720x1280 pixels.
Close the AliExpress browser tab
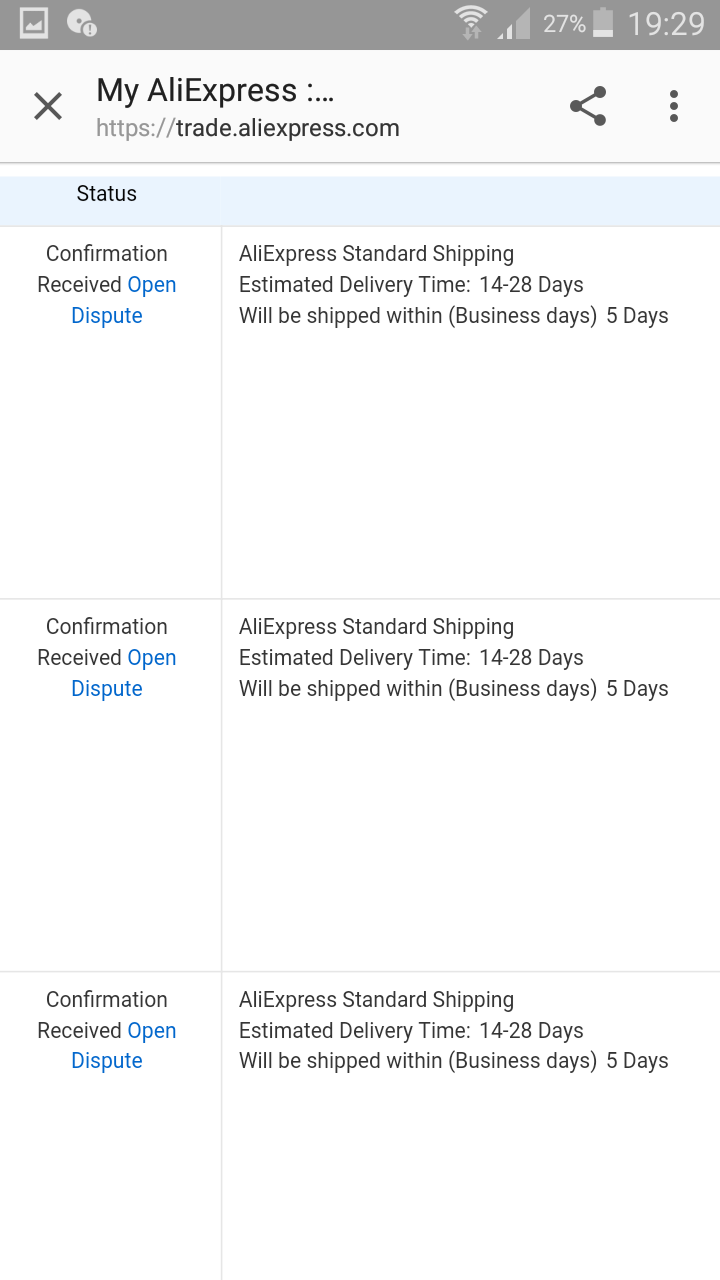coord(48,106)
